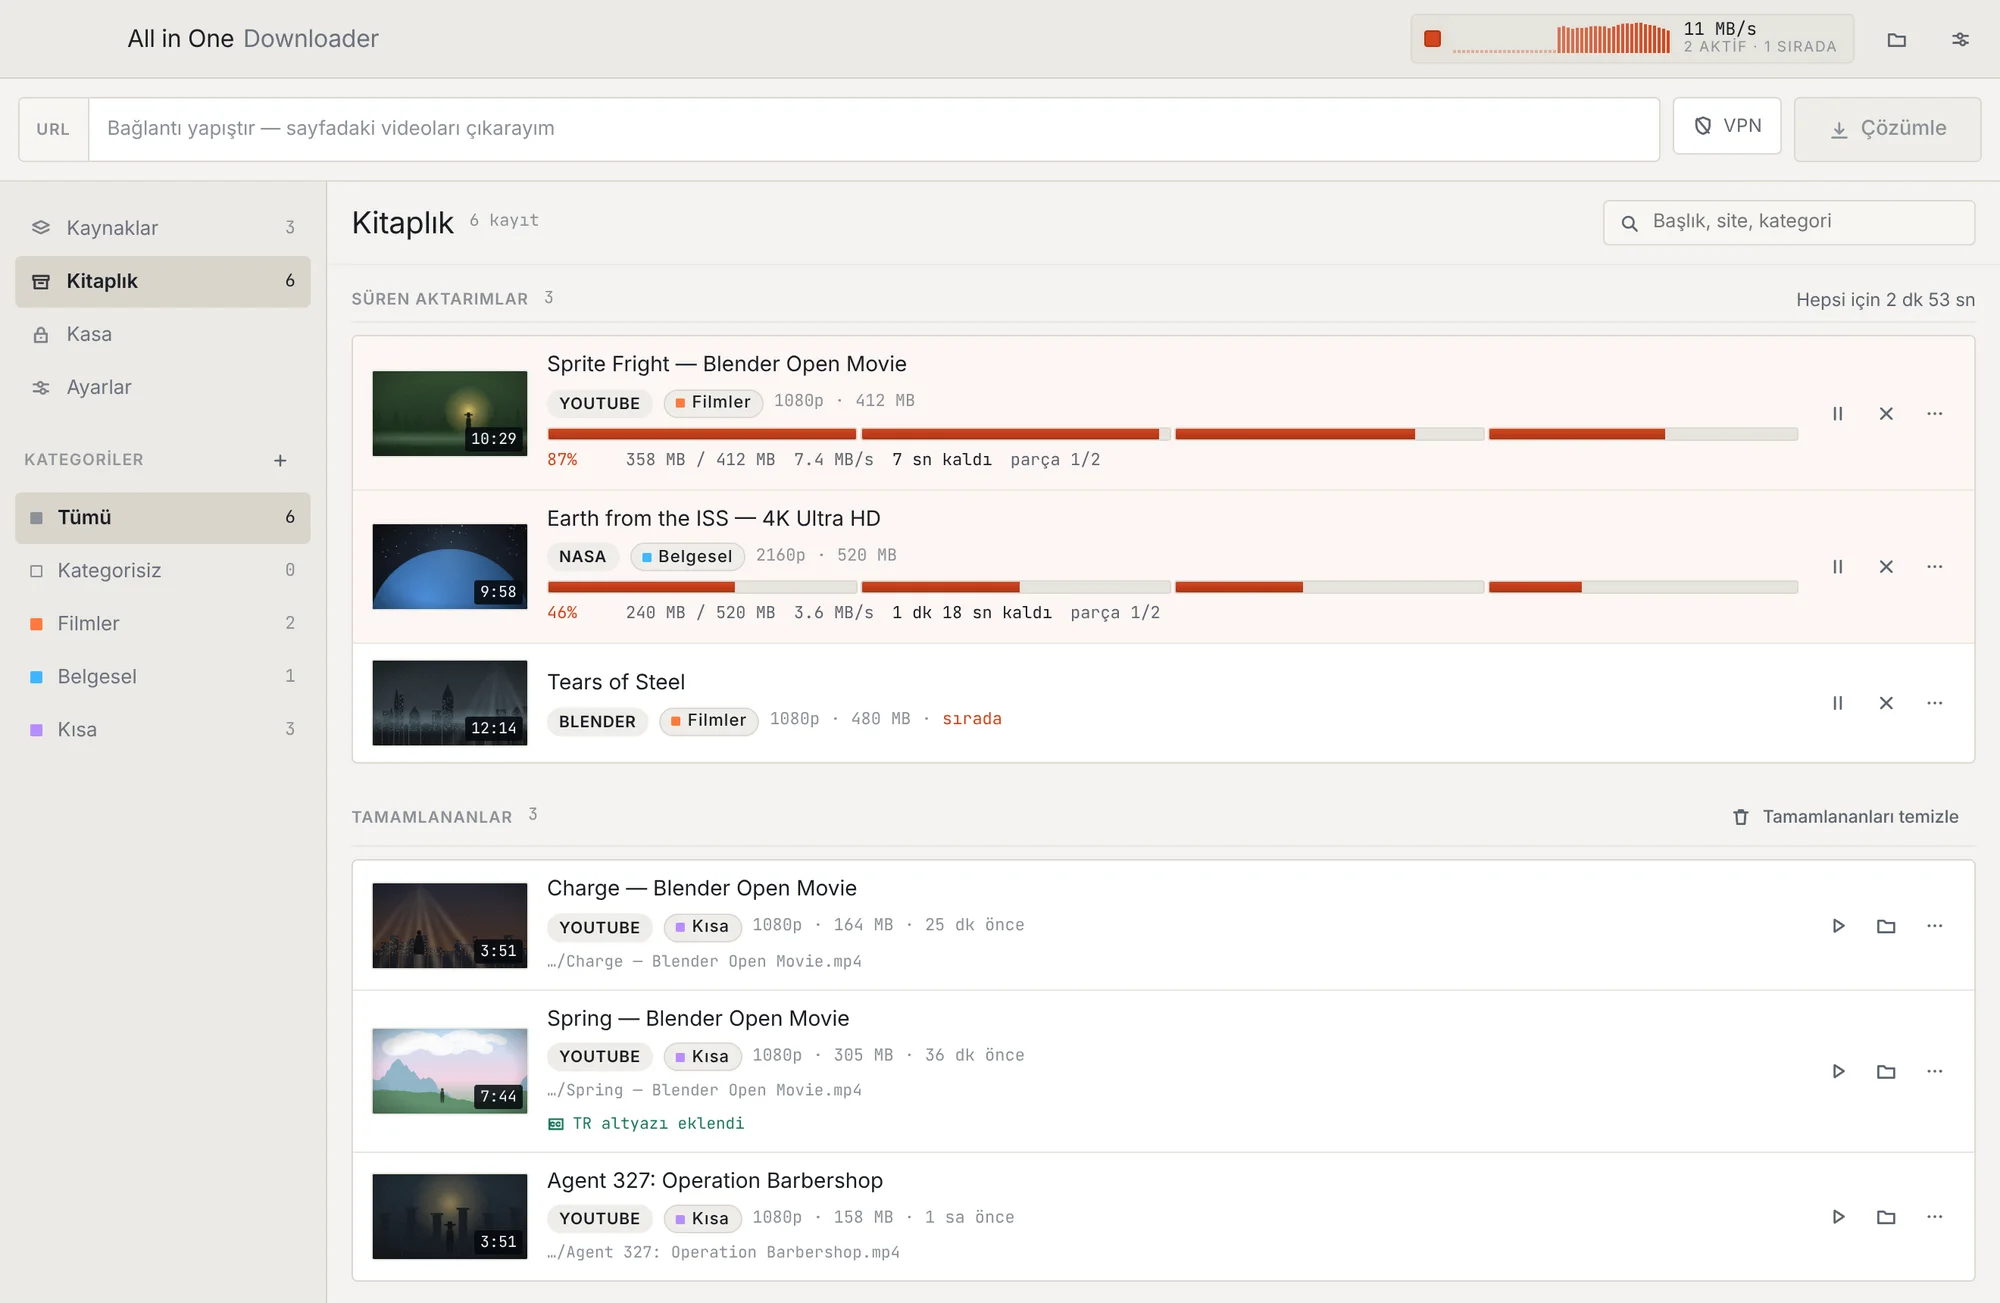
Task: Pause the Sprite Fright download
Action: [x=1838, y=414]
